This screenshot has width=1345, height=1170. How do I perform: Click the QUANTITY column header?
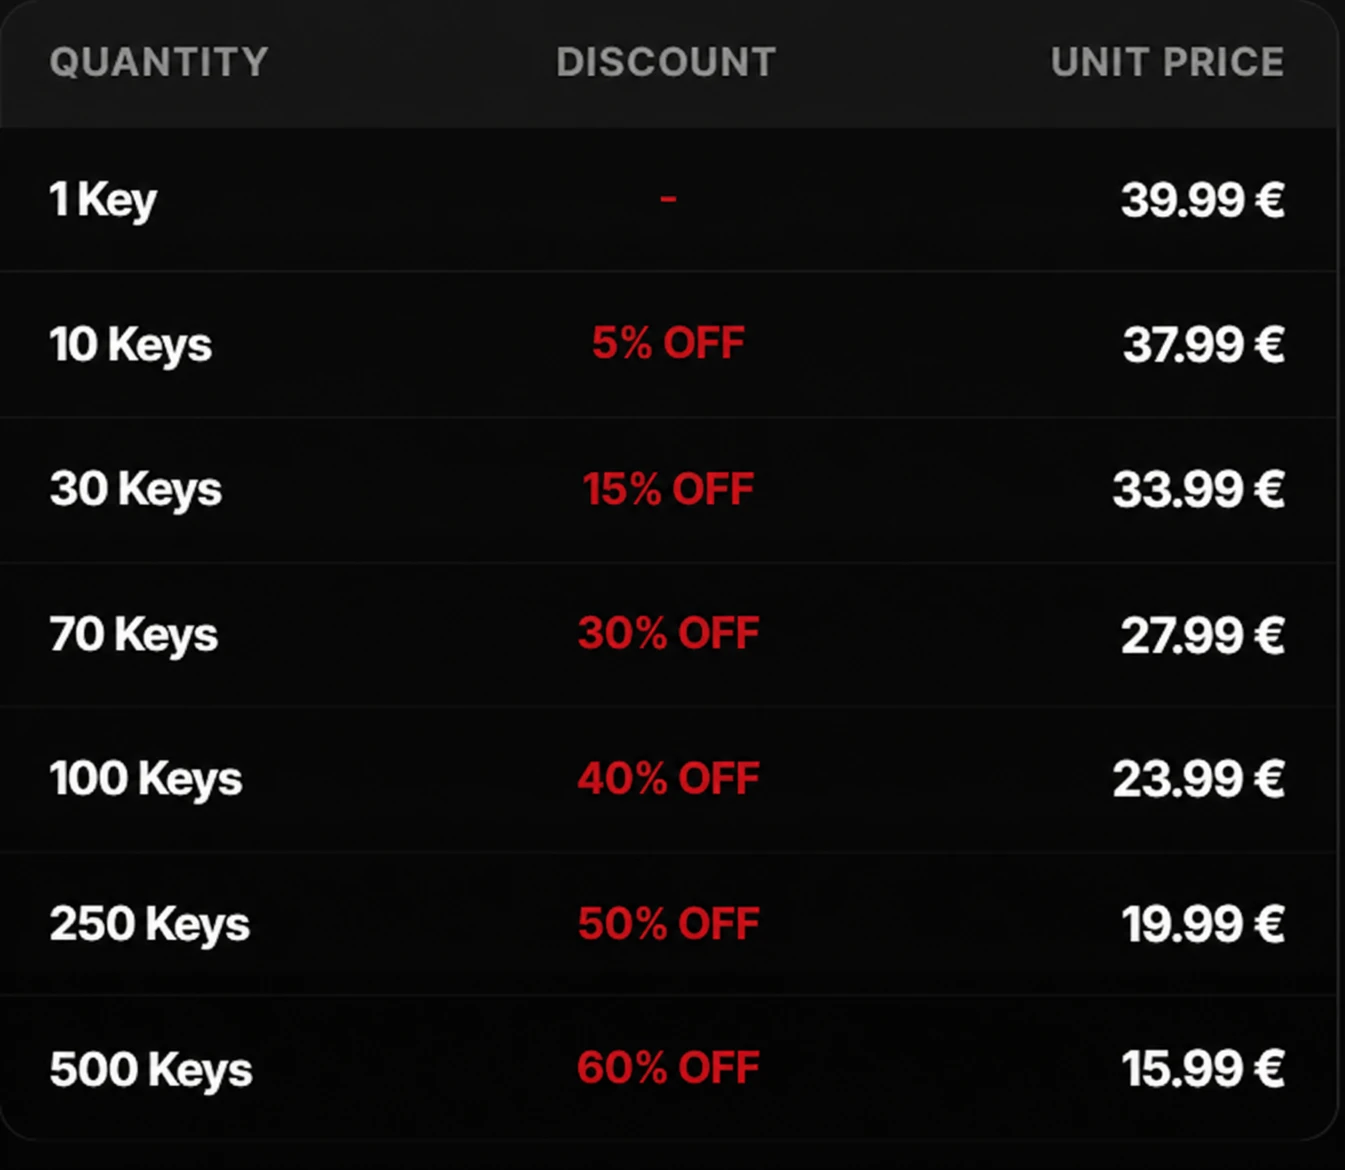coord(159,62)
